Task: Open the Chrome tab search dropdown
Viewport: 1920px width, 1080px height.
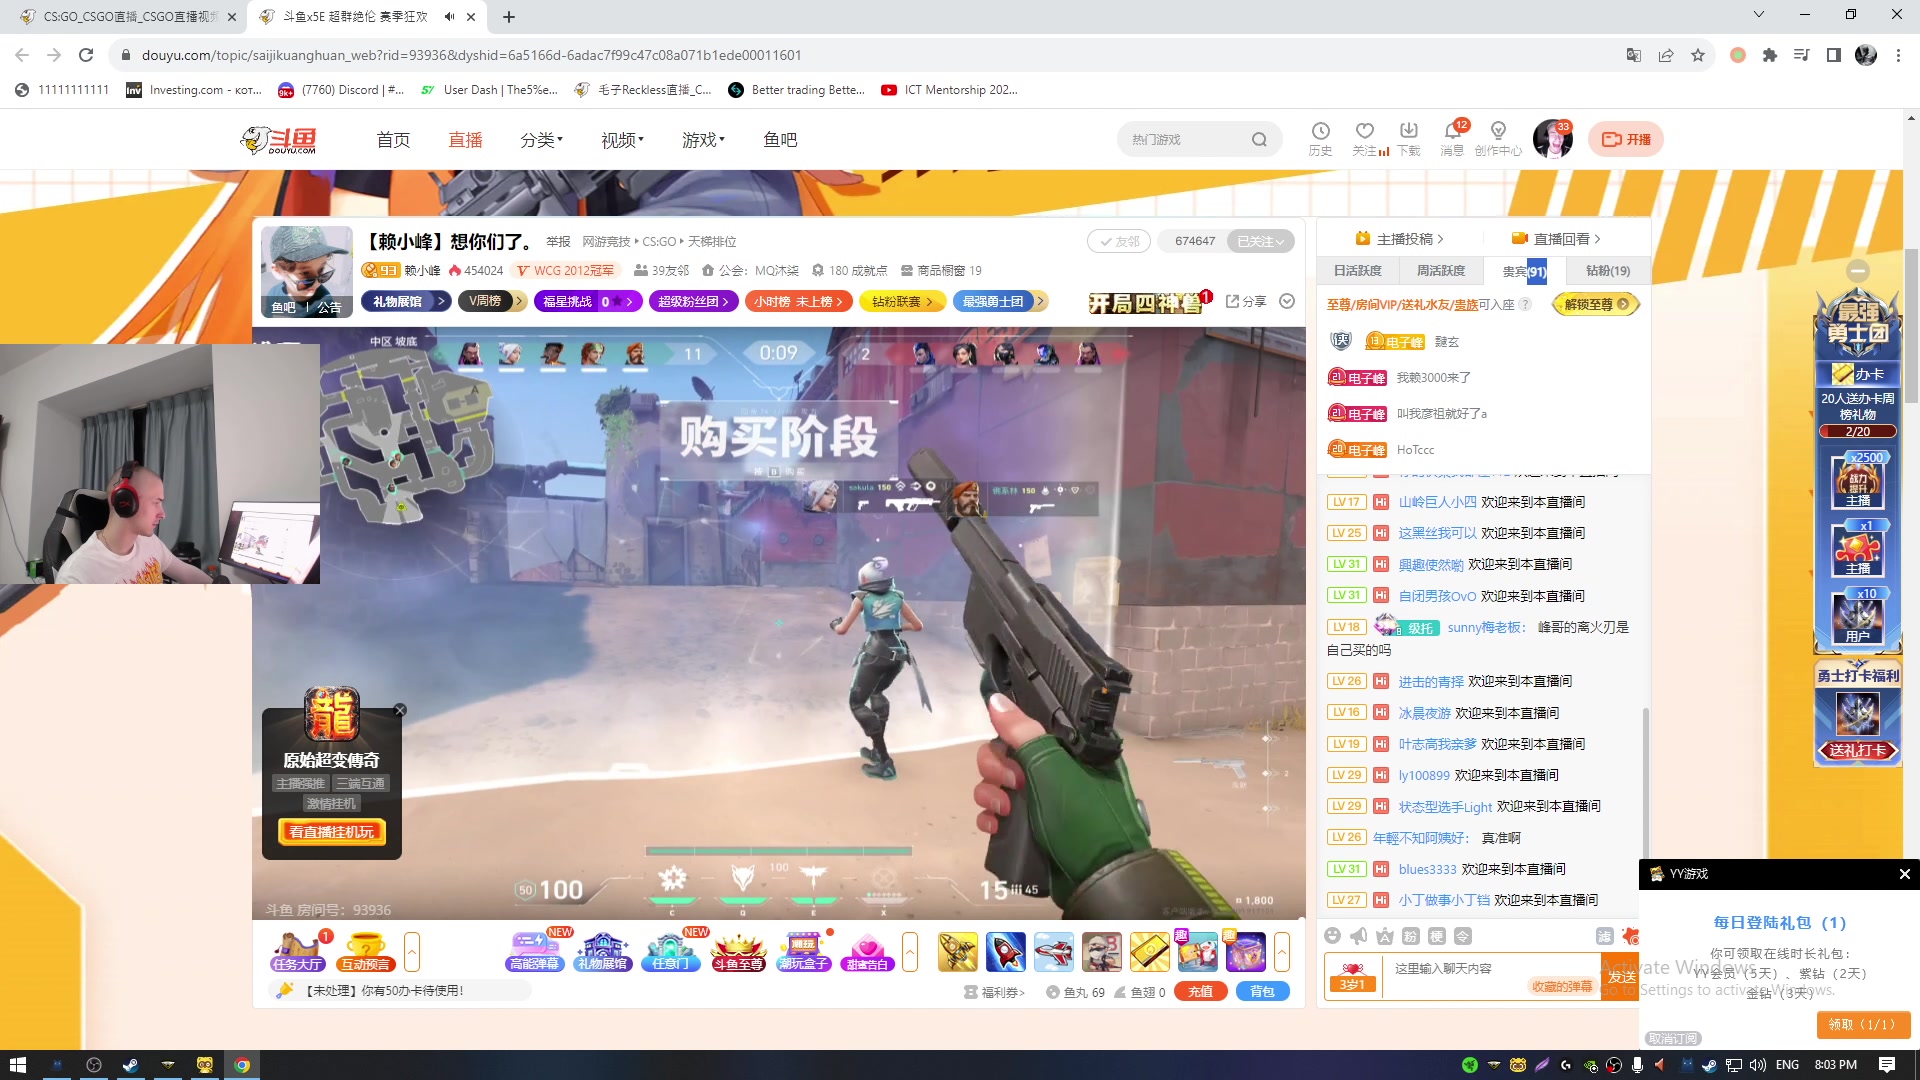Action: tap(1758, 15)
